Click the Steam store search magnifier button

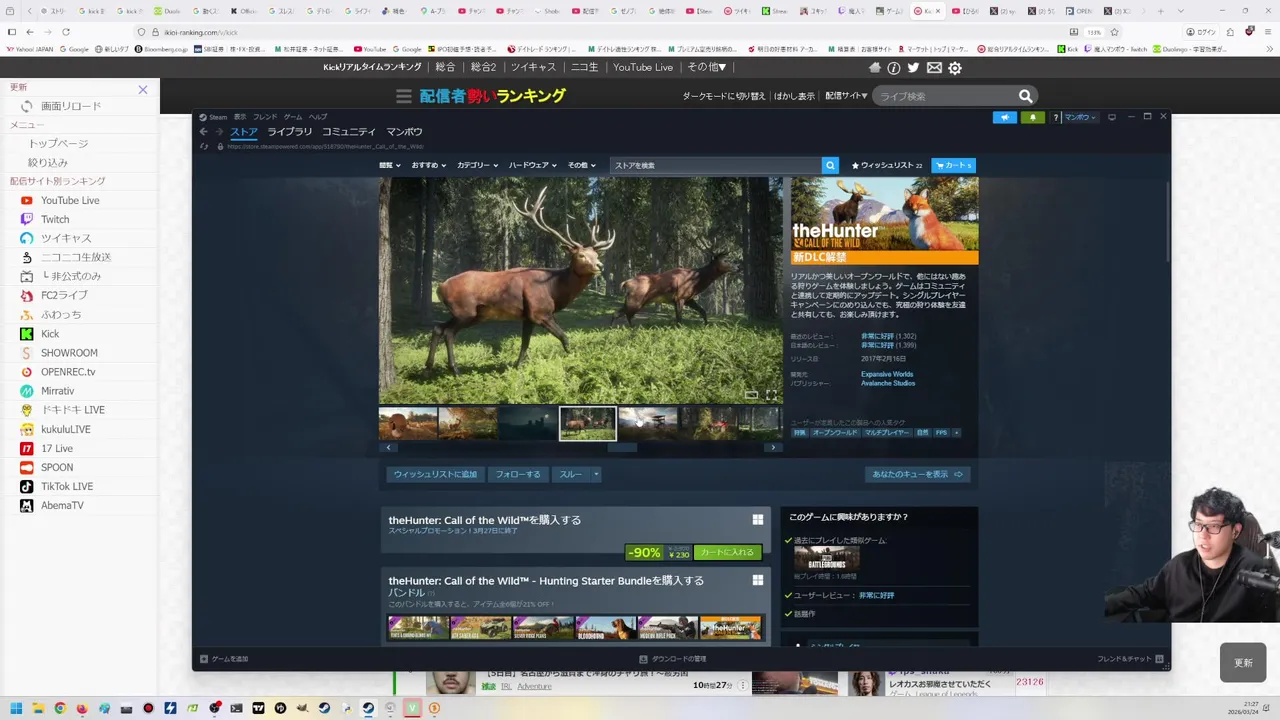coord(830,165)
